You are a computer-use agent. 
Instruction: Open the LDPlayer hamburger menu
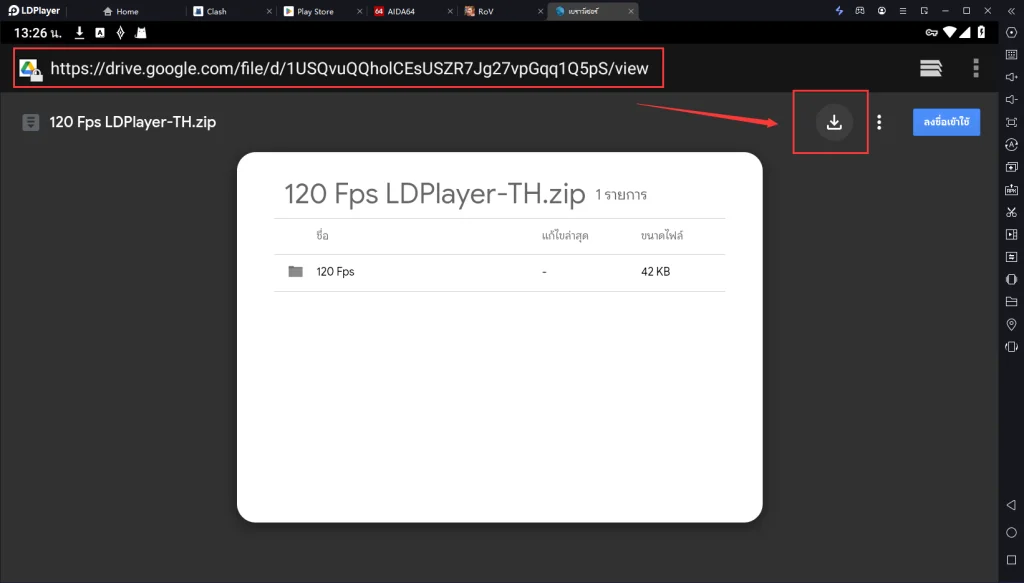[903, 10]
